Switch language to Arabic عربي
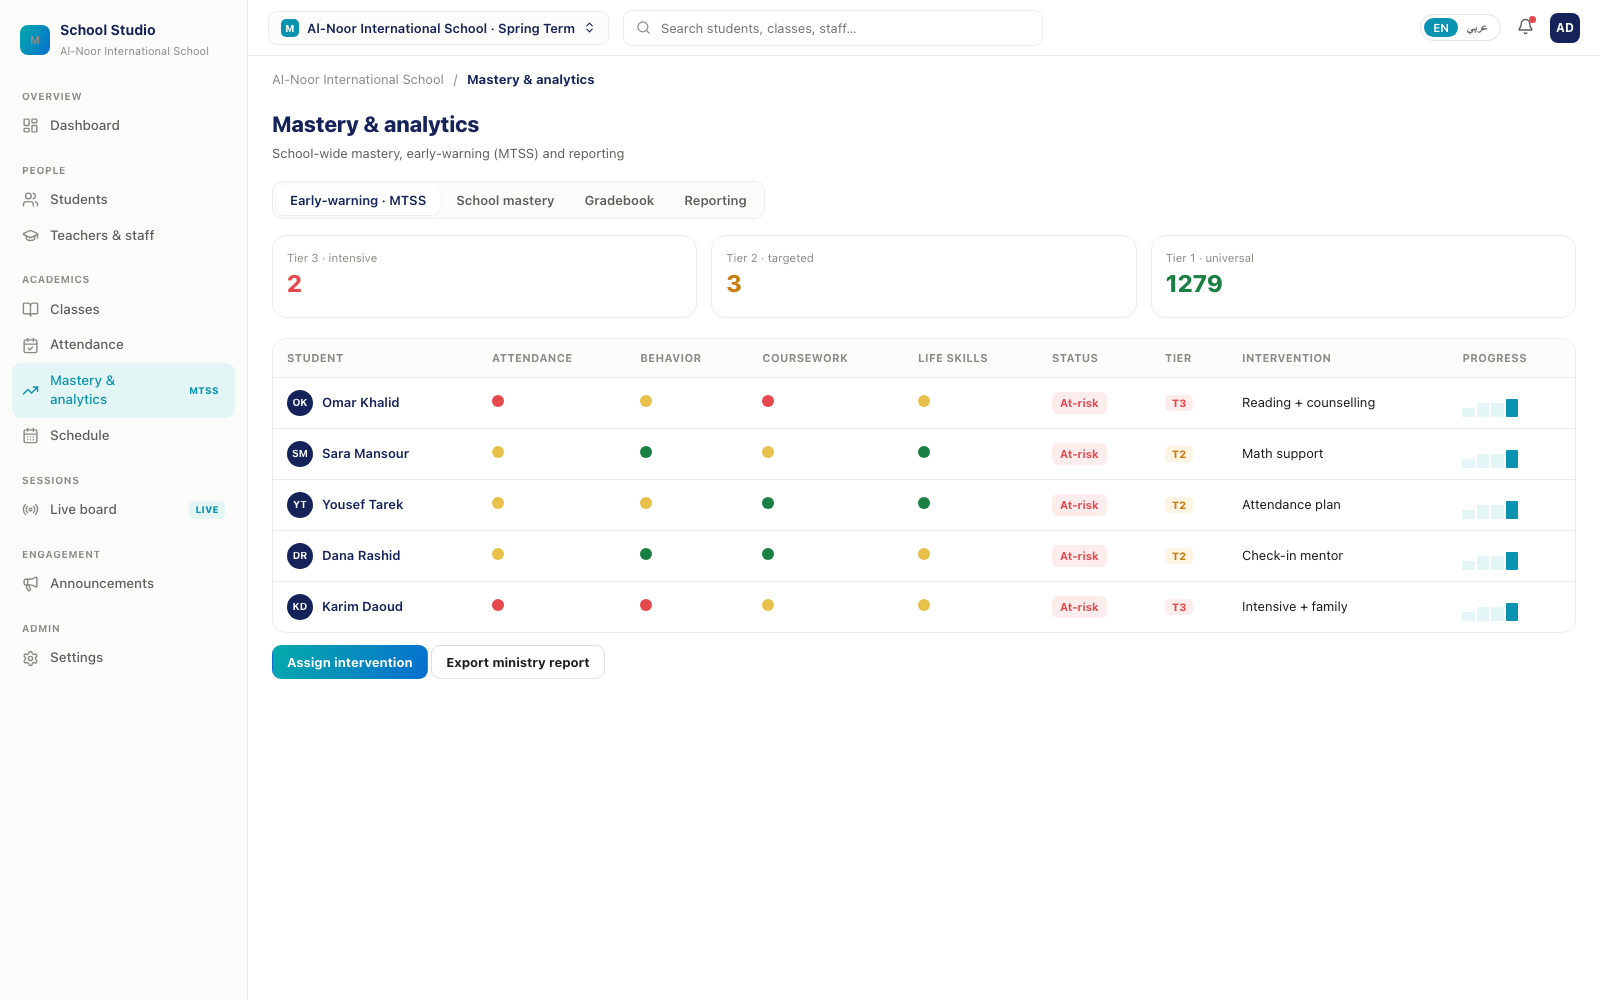The height and width of the screenshot is (1000, 1600). [1477, 28]
